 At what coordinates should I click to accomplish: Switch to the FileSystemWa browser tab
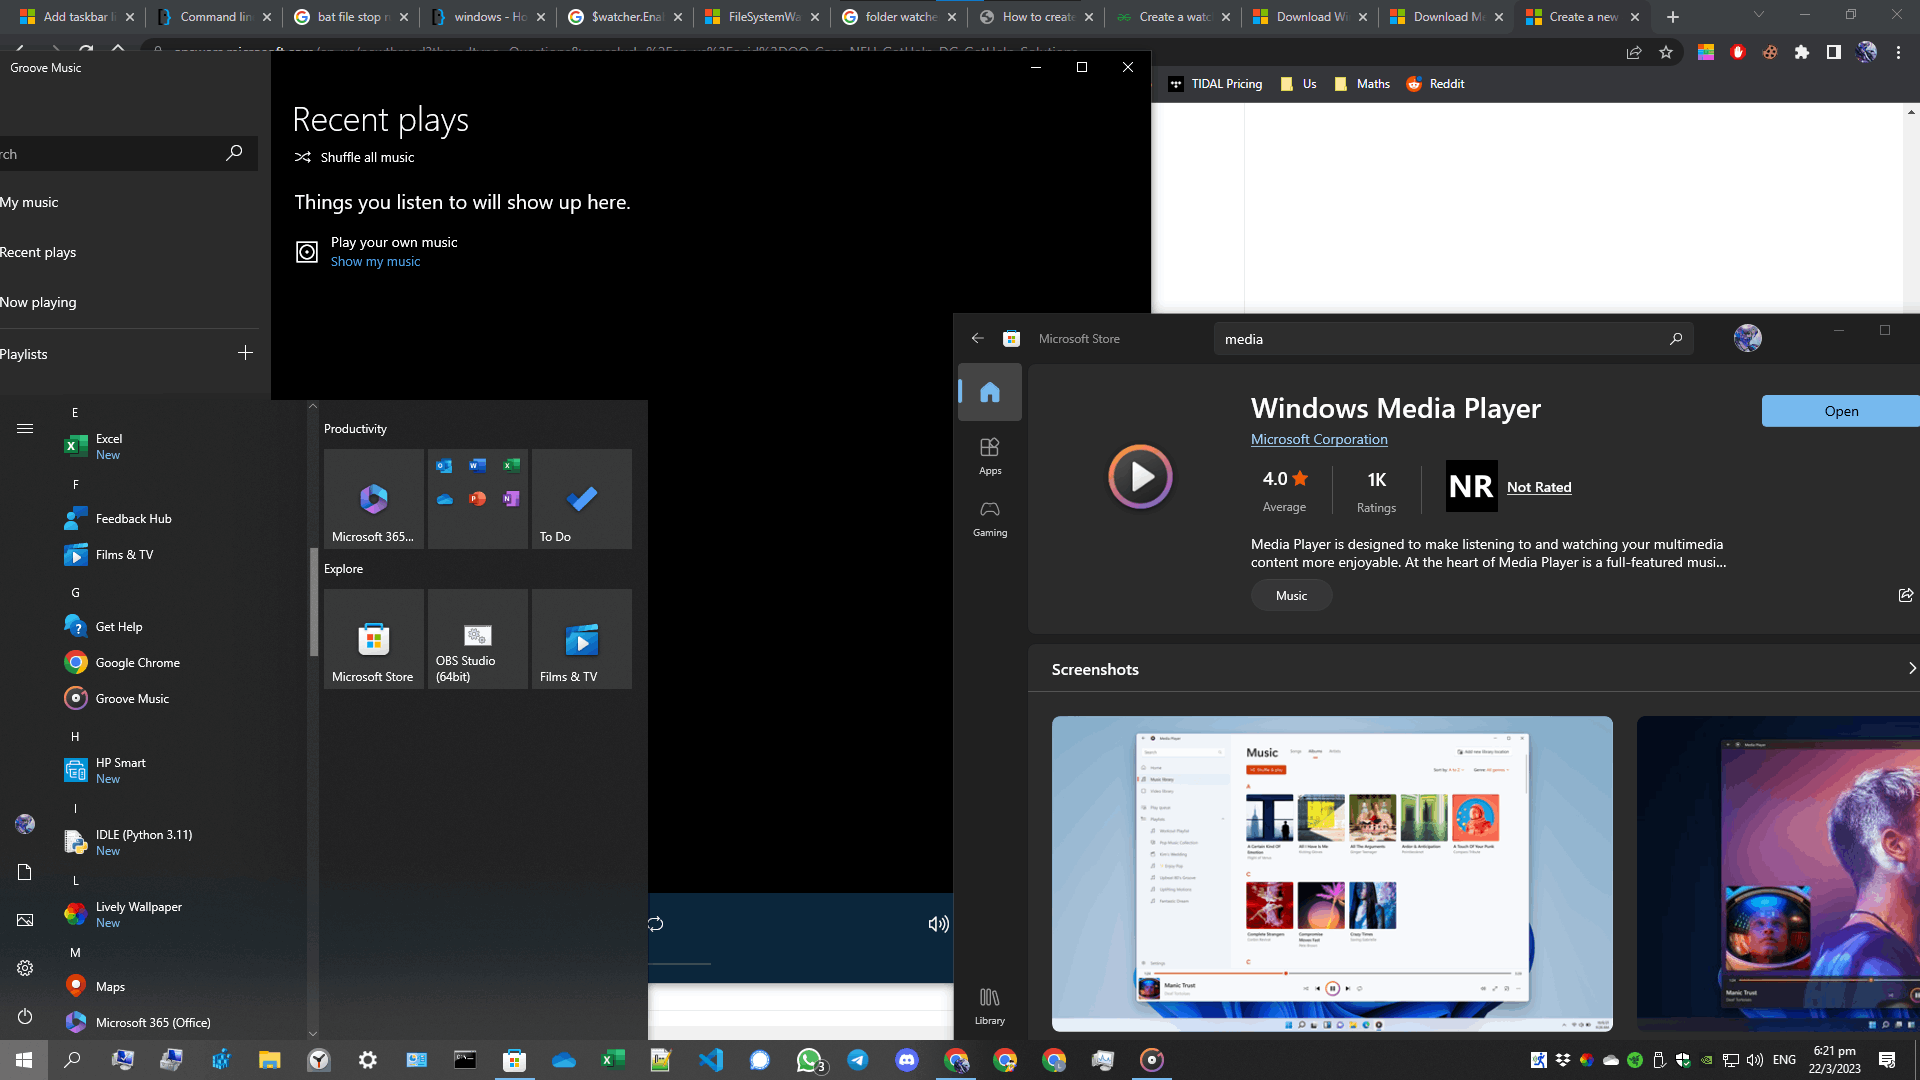click(763, 17)
